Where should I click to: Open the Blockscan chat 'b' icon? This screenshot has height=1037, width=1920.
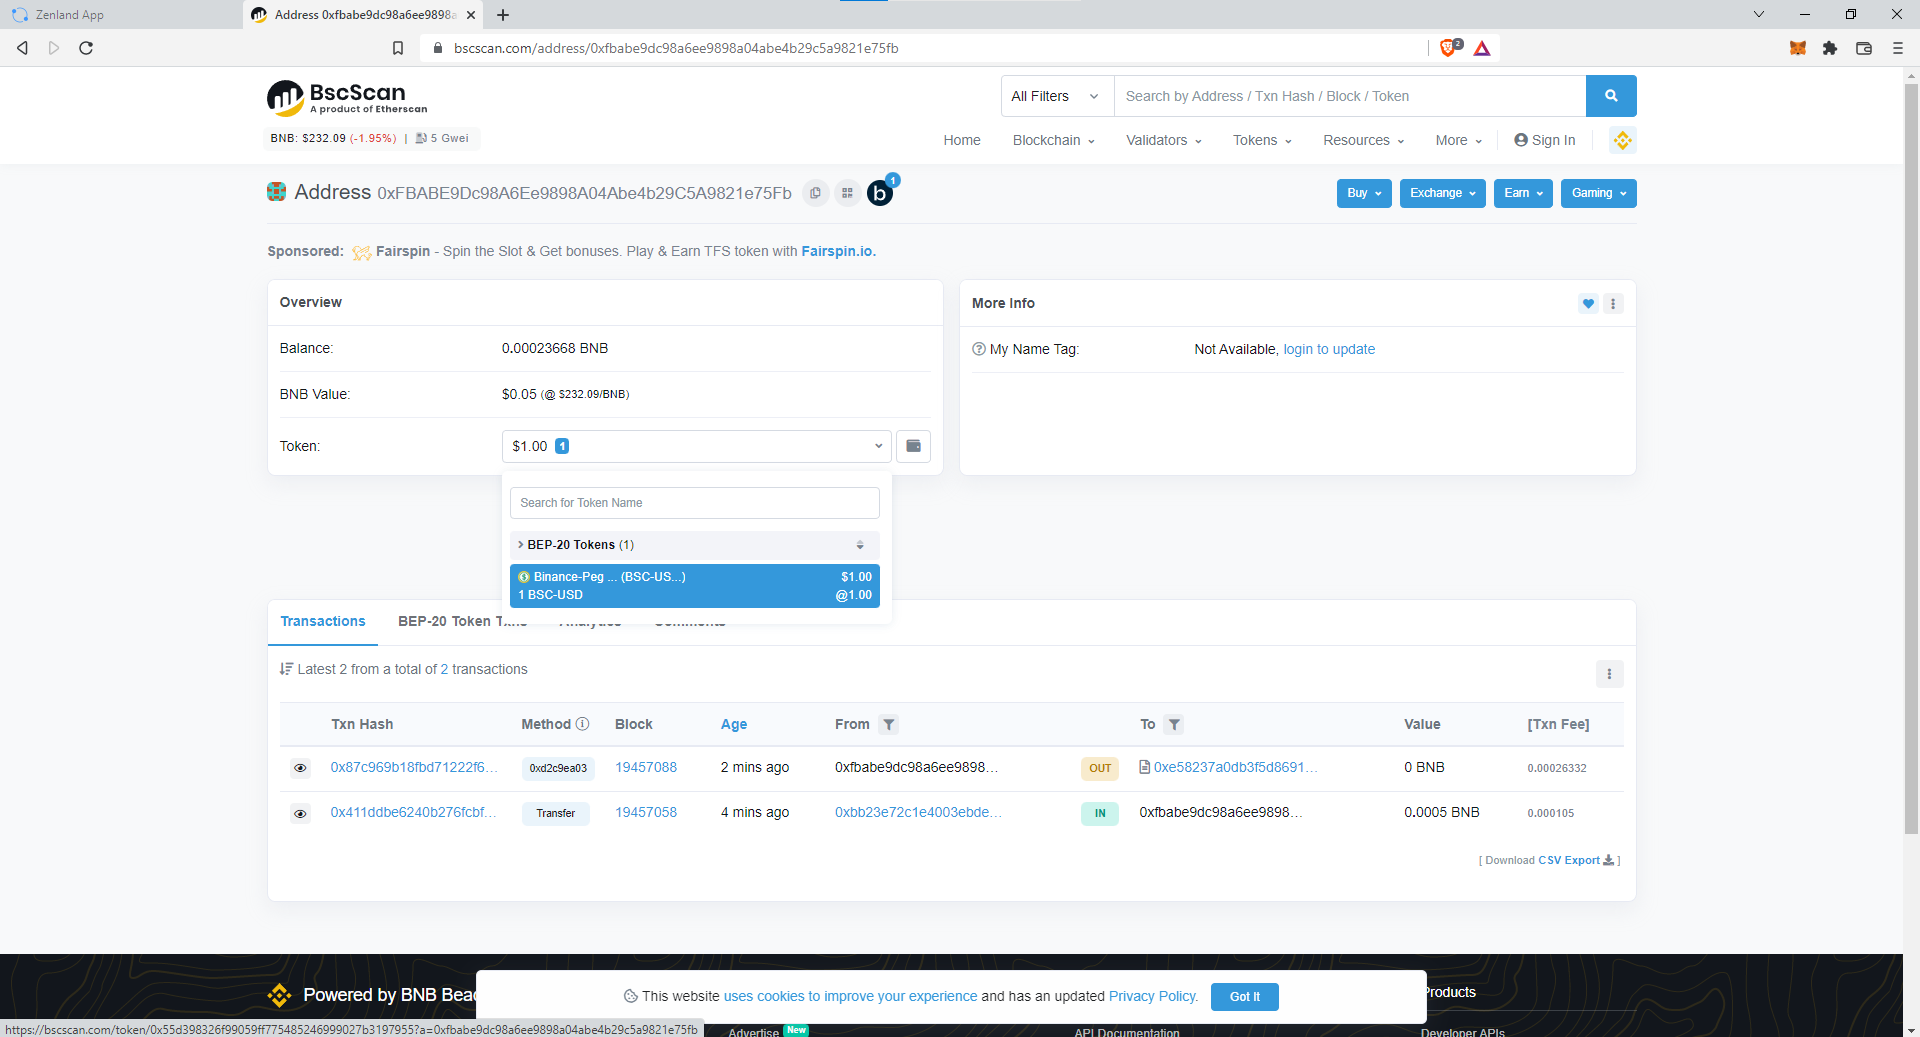[880, 193]
